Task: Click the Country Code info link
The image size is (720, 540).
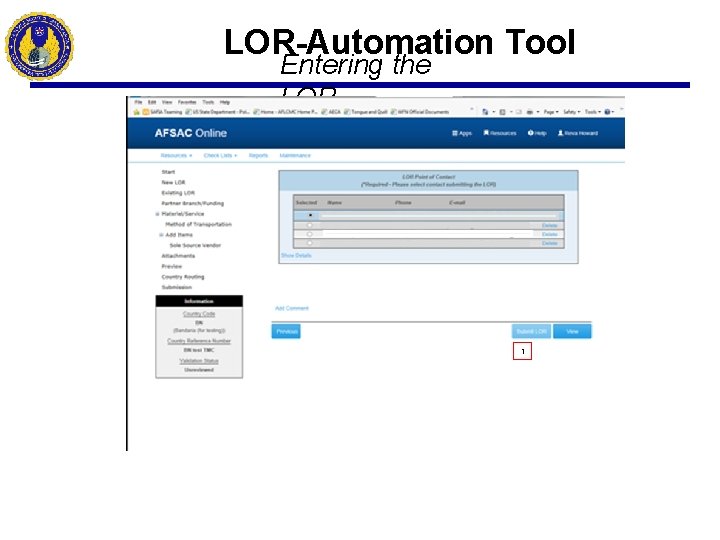Action: (199, 314)
